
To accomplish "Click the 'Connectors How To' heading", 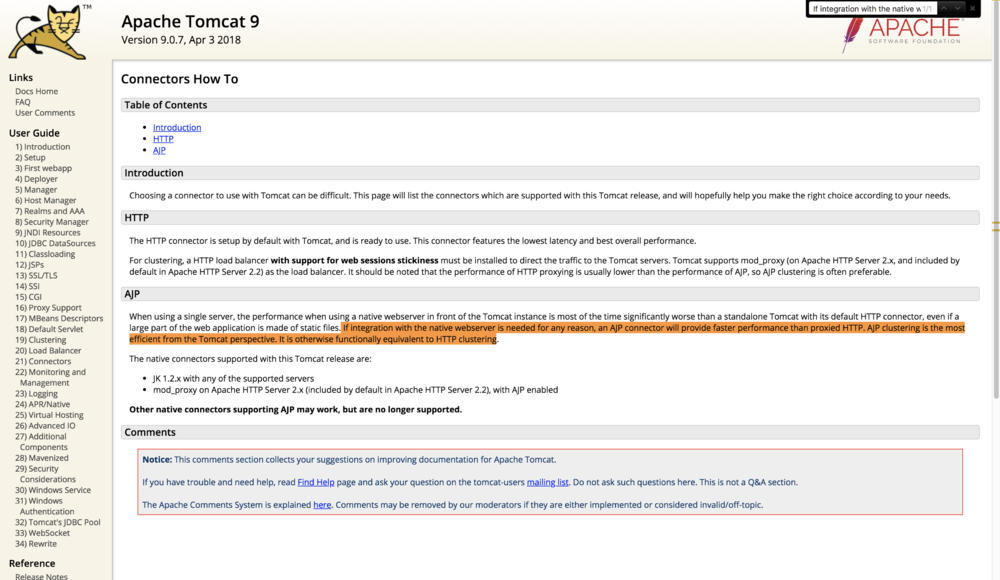I will (180, 79).
